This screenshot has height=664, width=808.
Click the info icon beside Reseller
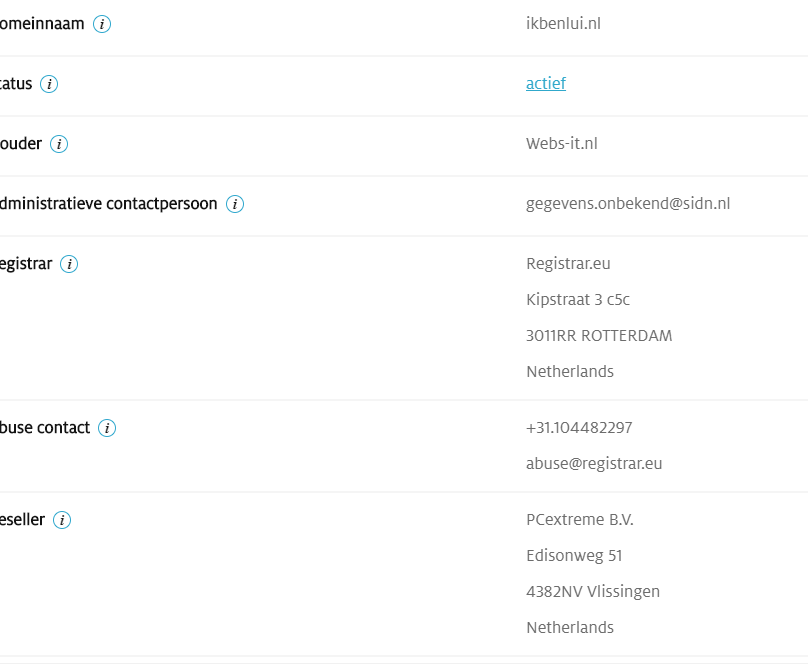62,520
